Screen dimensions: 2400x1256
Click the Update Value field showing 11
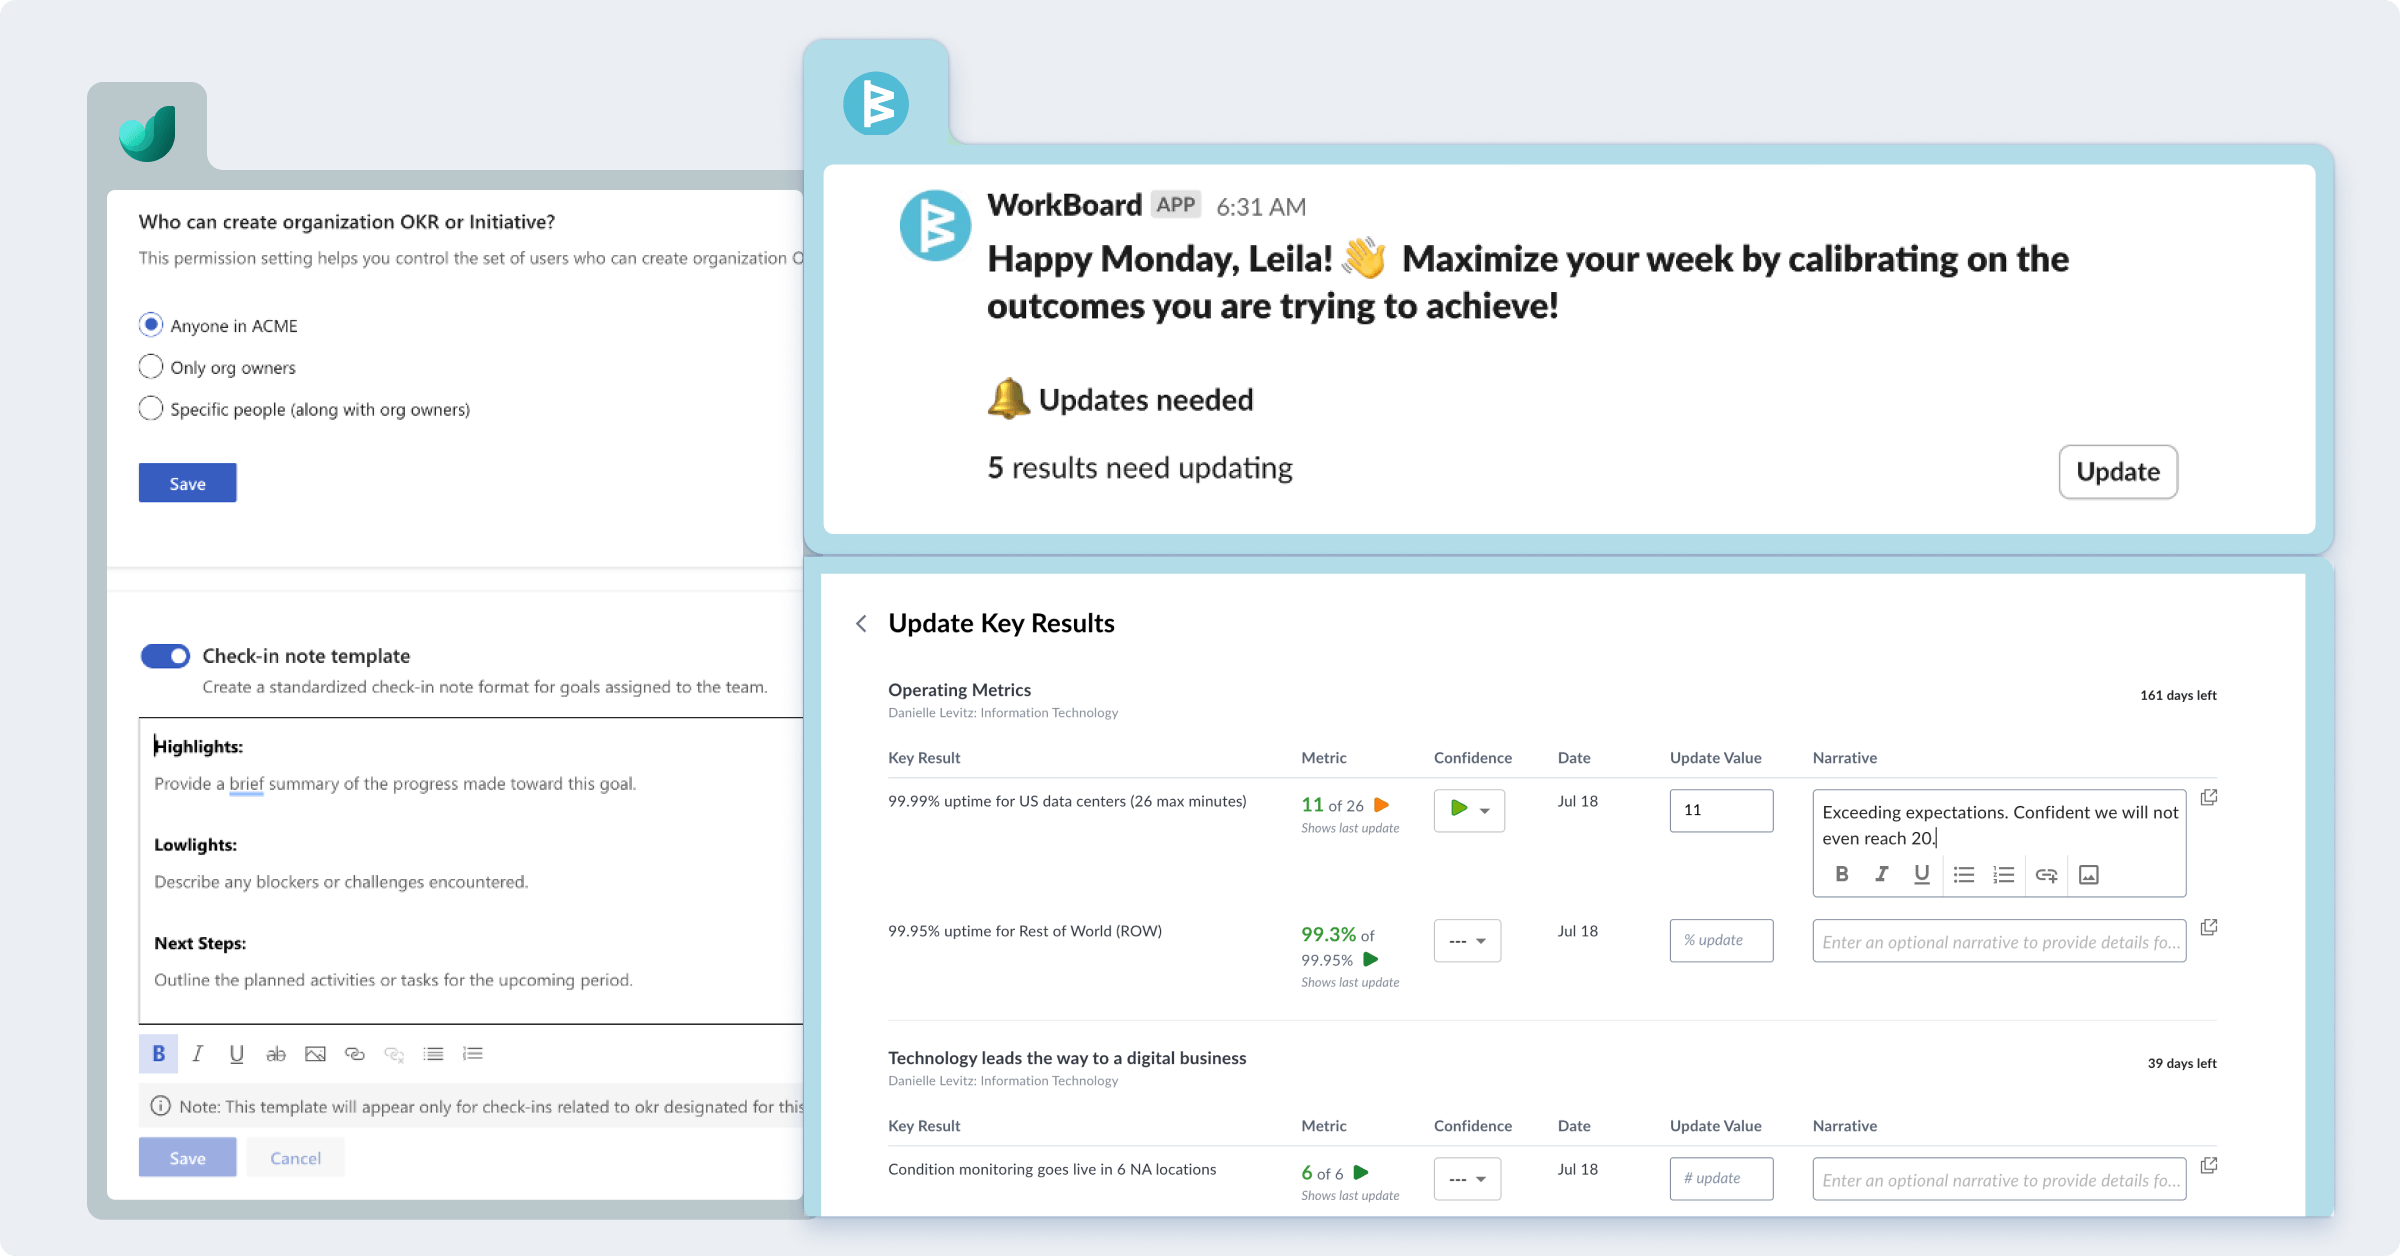click(1721, 810)
